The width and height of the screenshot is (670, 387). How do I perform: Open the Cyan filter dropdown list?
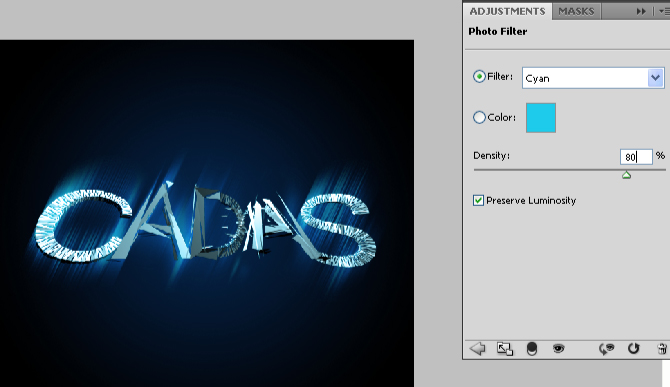[x=593, y=78]
